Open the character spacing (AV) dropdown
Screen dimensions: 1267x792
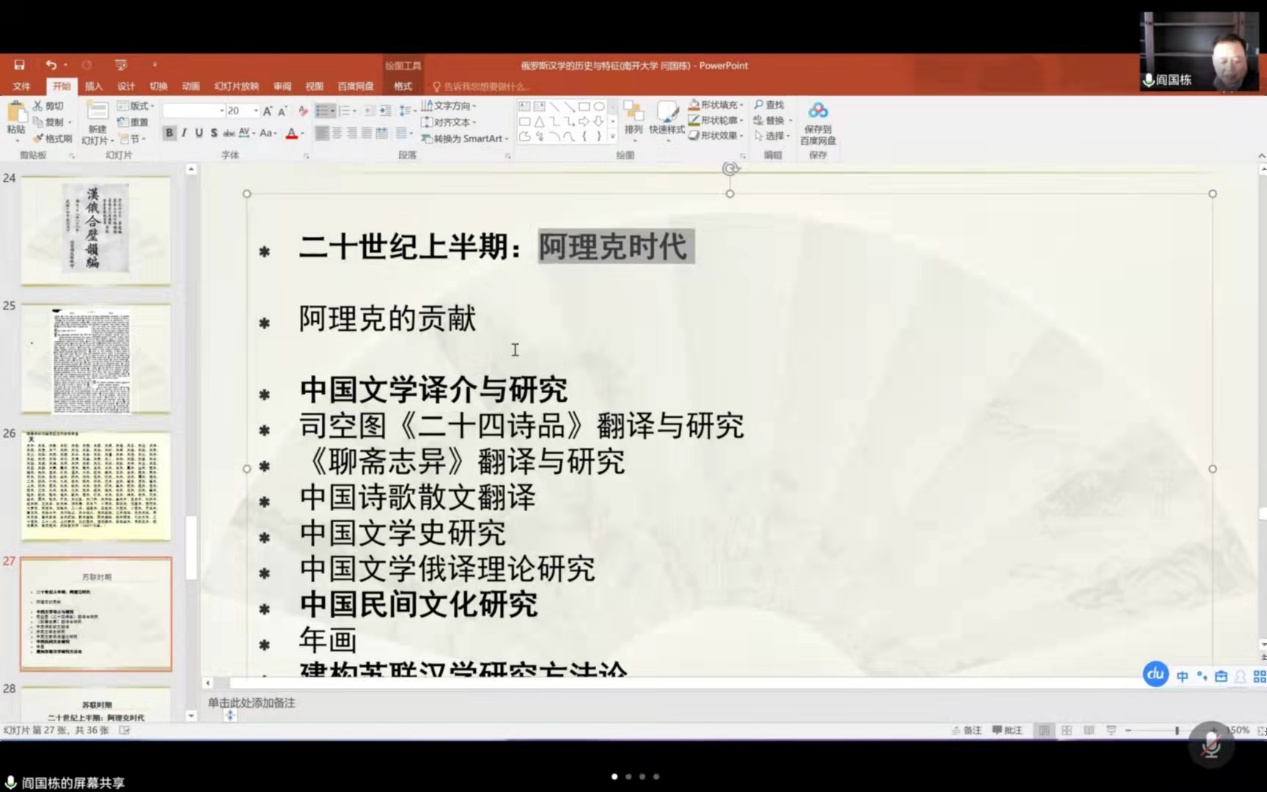pos(246,133)
